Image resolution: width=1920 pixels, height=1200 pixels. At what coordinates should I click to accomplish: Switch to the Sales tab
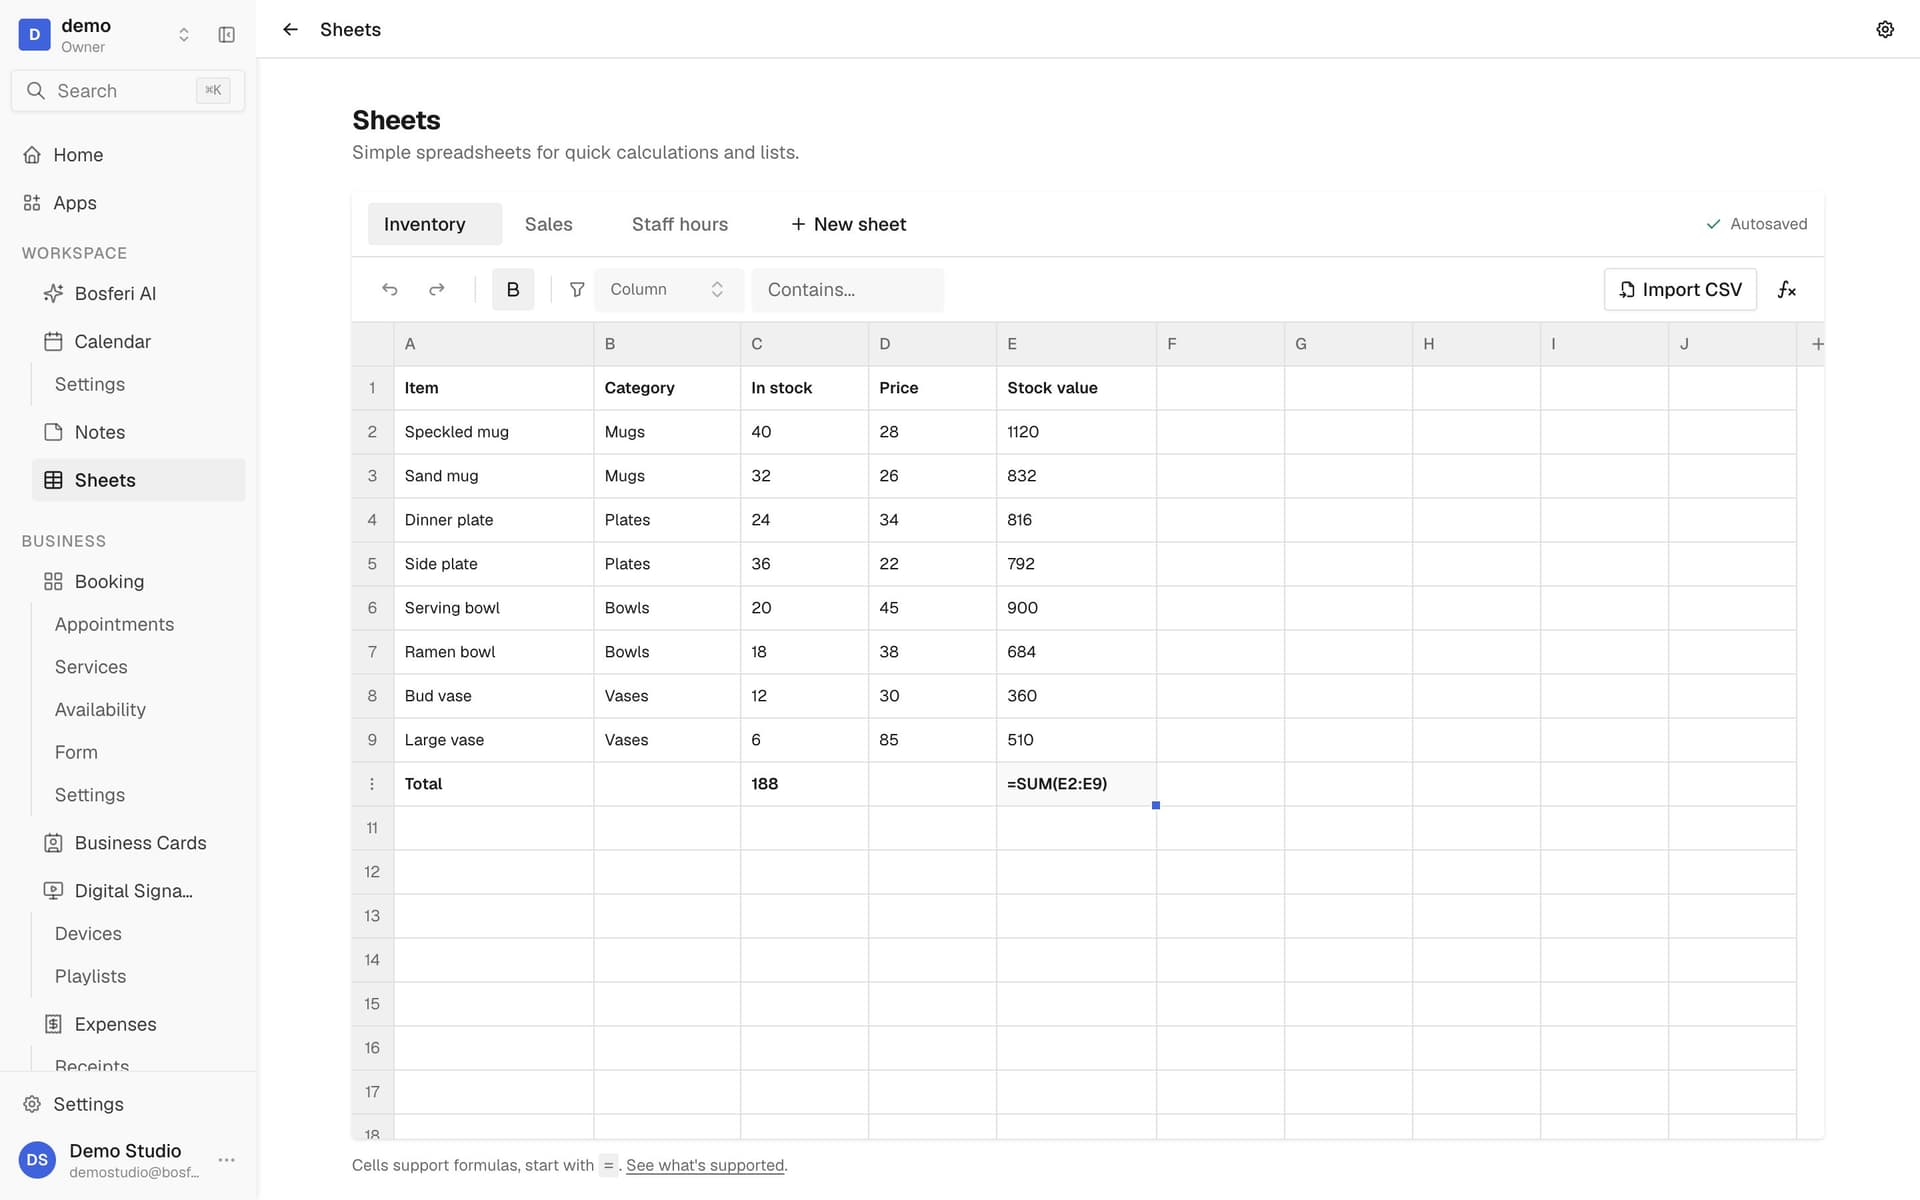[x=548, y=224]
